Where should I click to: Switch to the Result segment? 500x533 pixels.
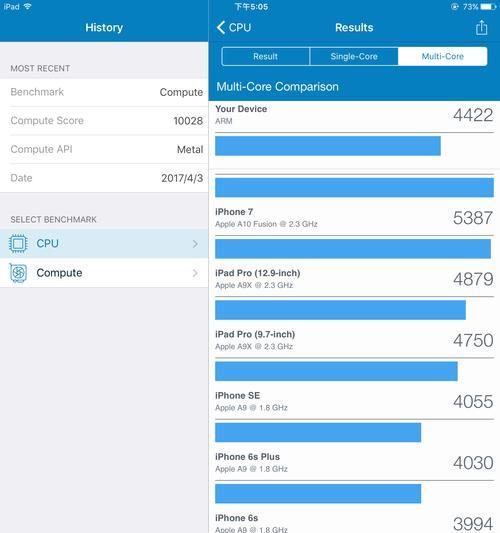265,56
